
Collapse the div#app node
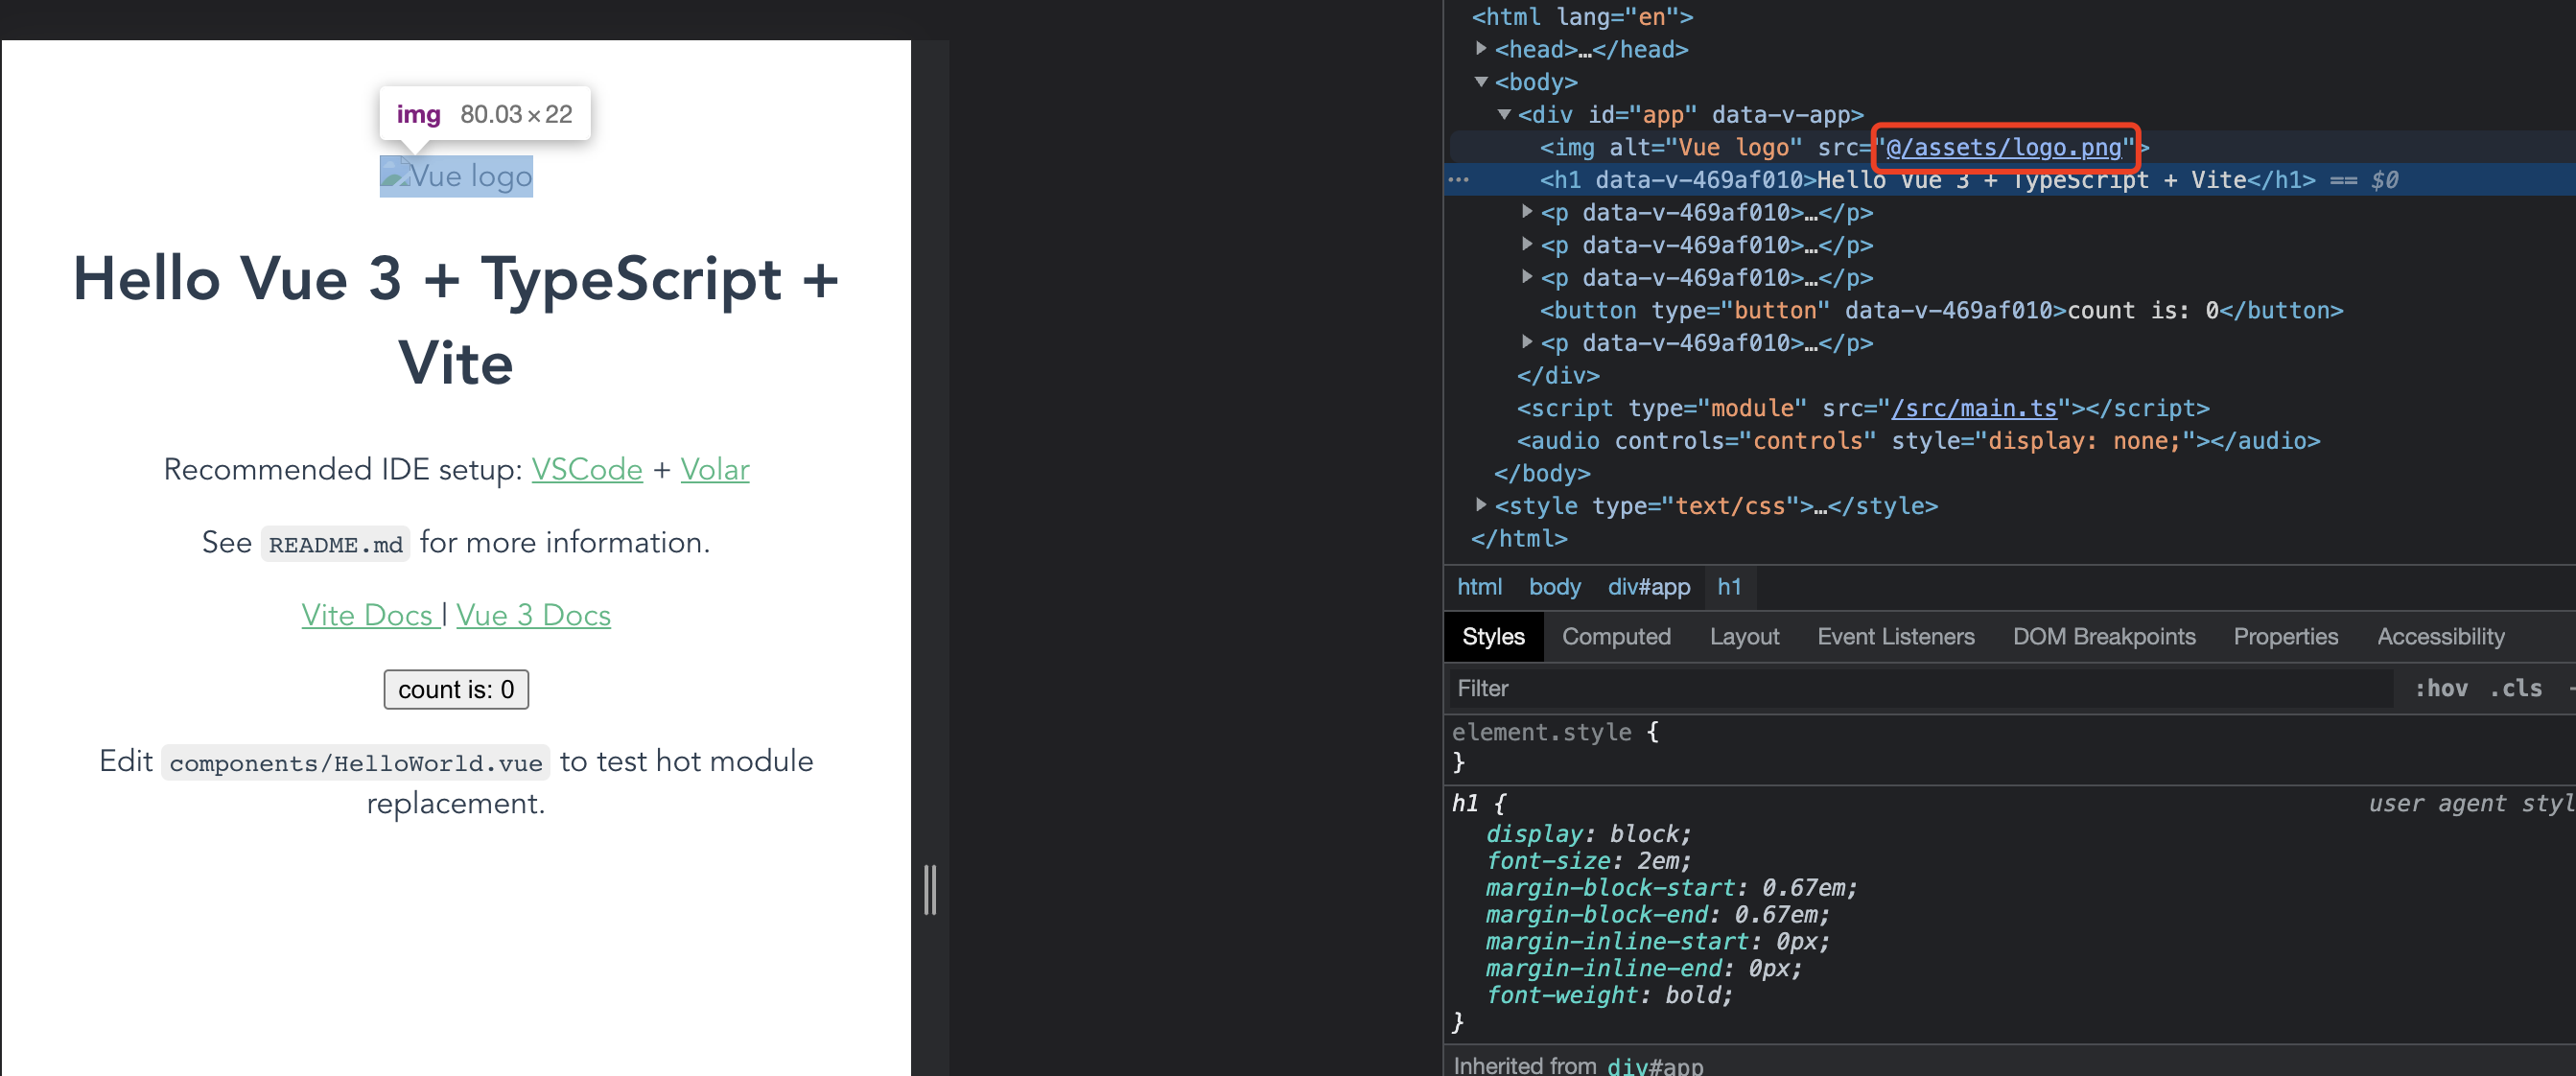(x=1504, y=114)
